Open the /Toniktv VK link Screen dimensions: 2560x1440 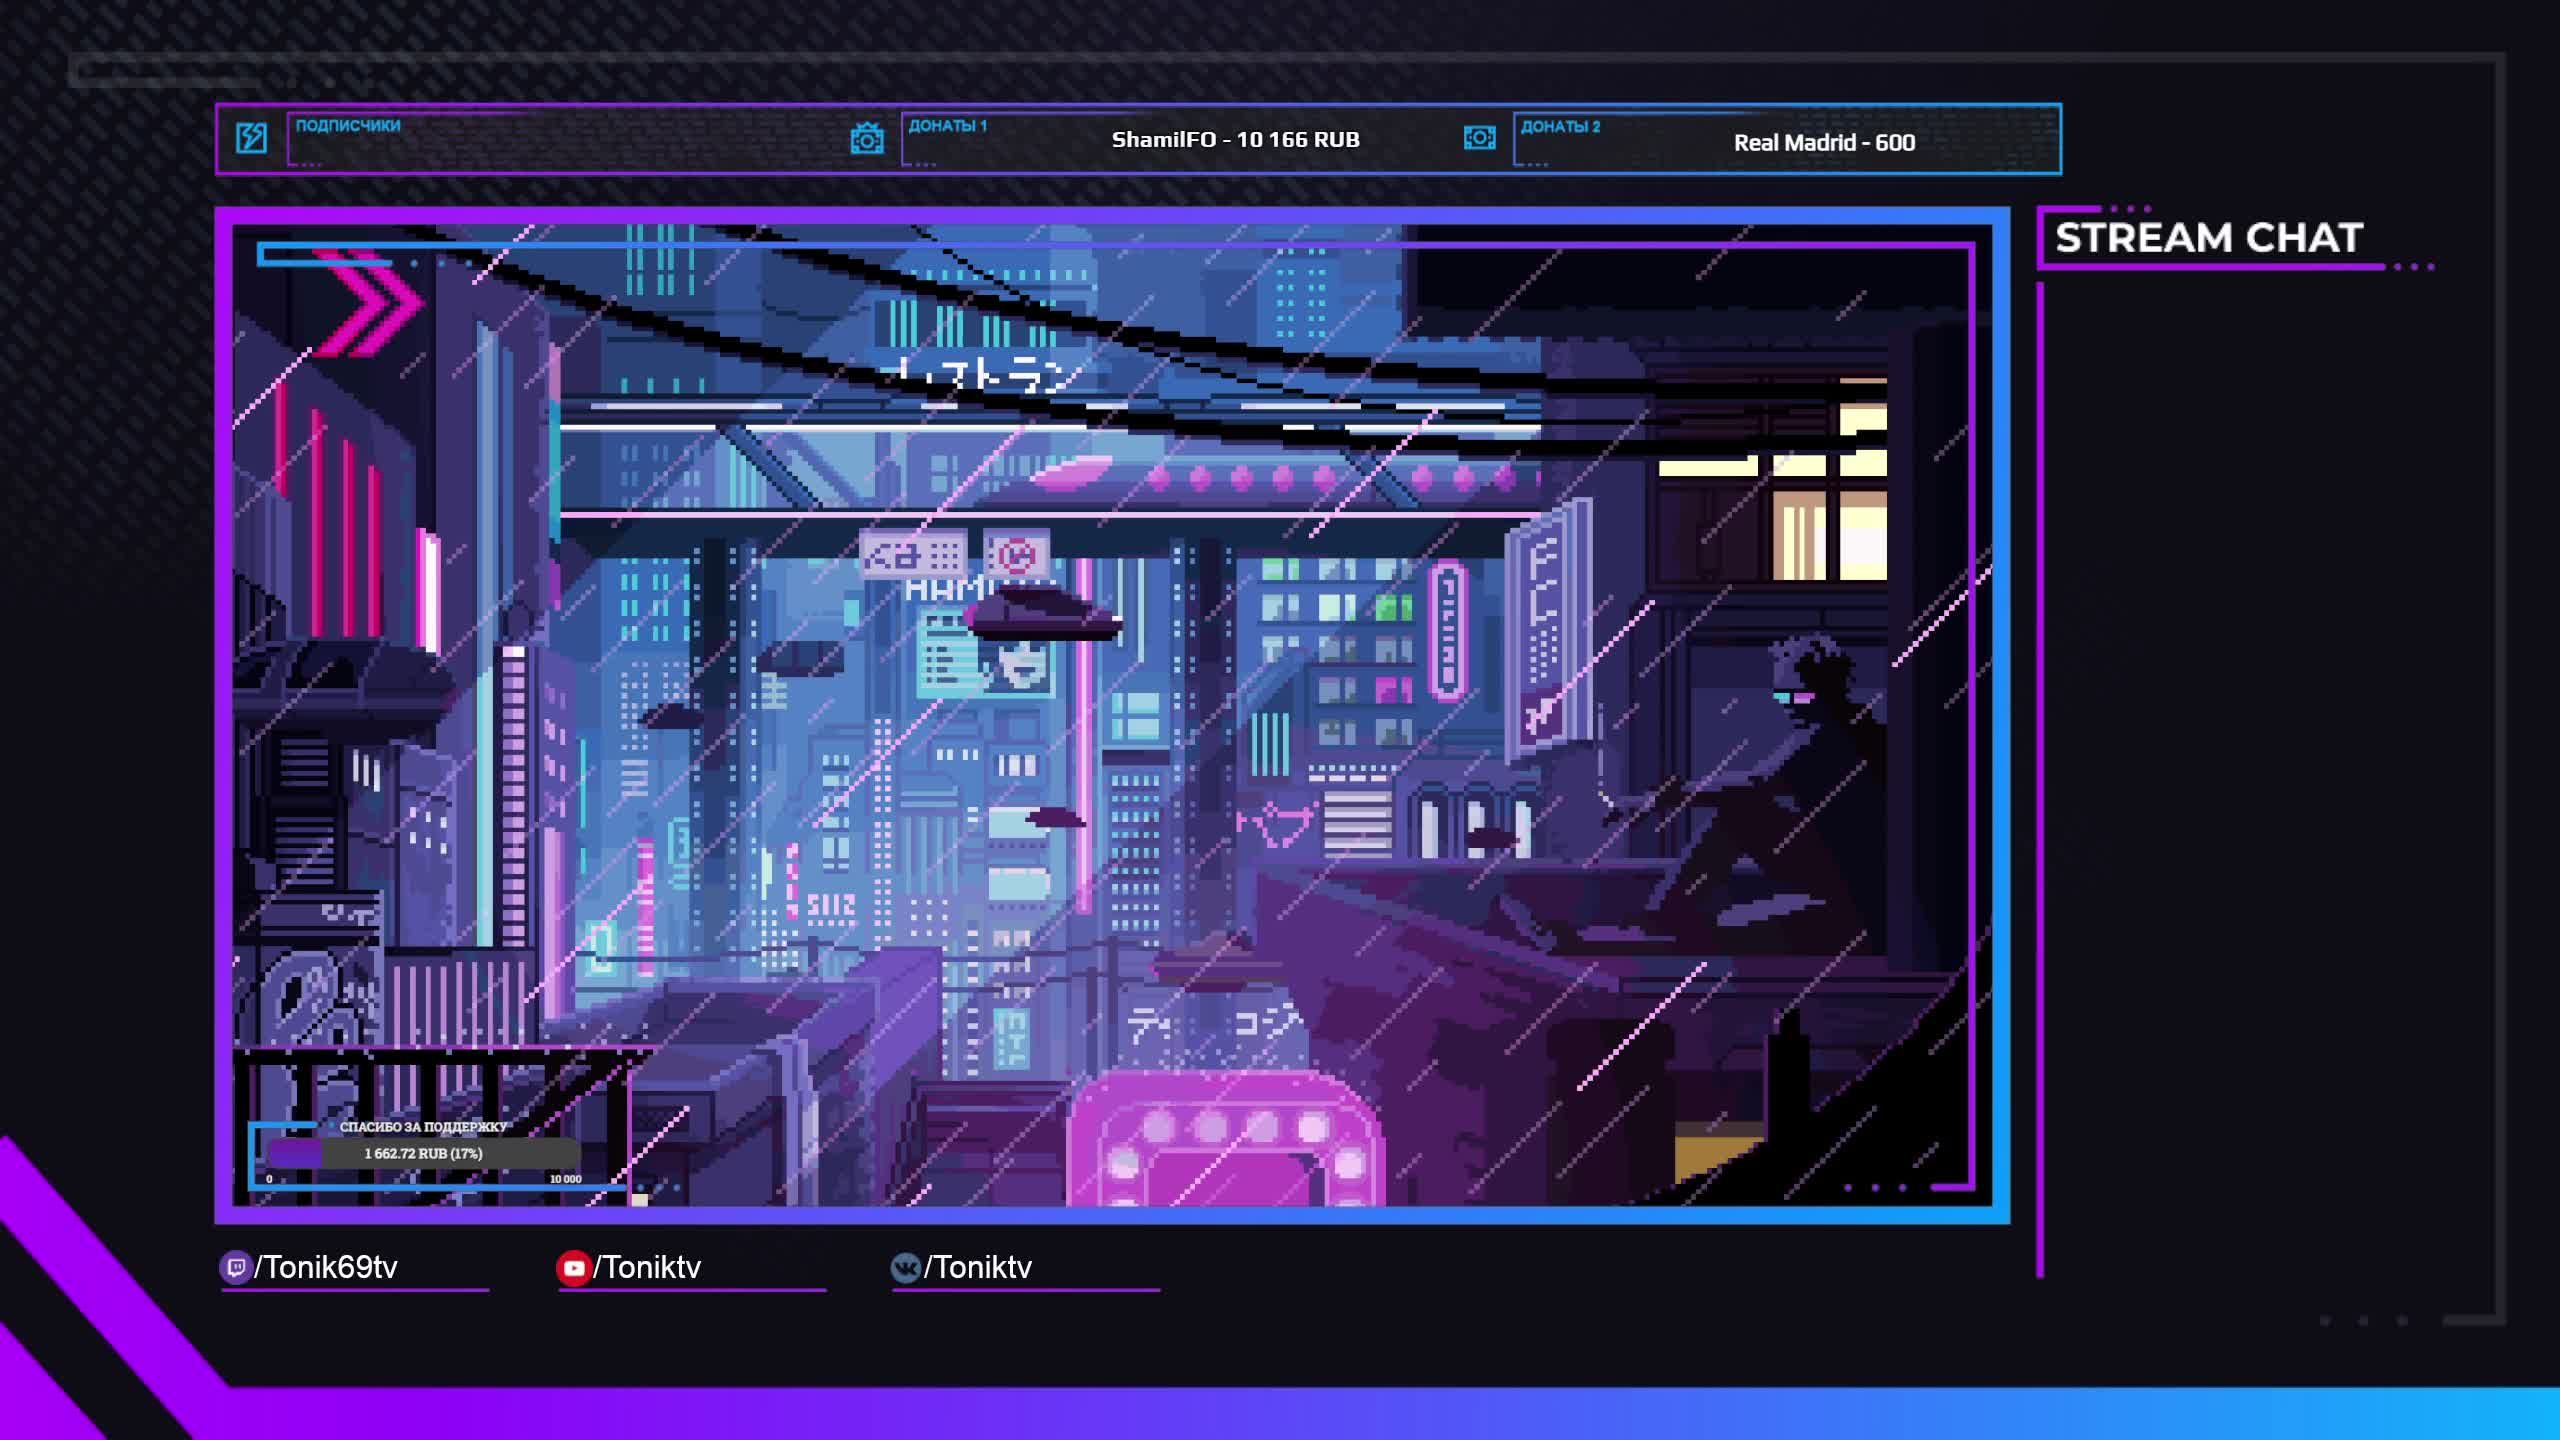click(978, 1268)
